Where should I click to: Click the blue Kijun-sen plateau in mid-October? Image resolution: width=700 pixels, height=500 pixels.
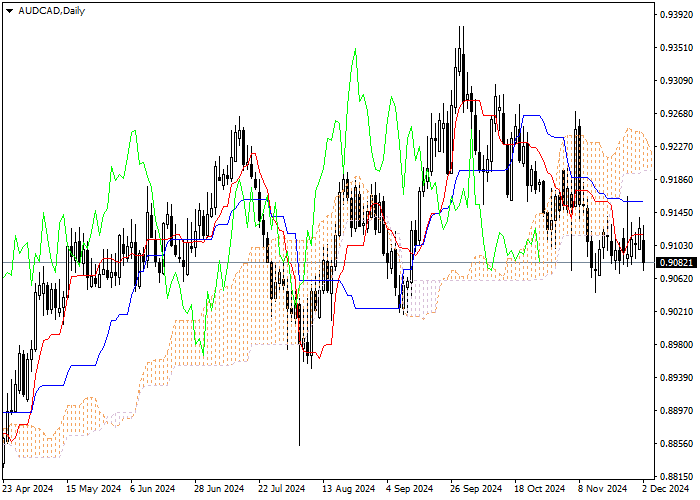531,116
